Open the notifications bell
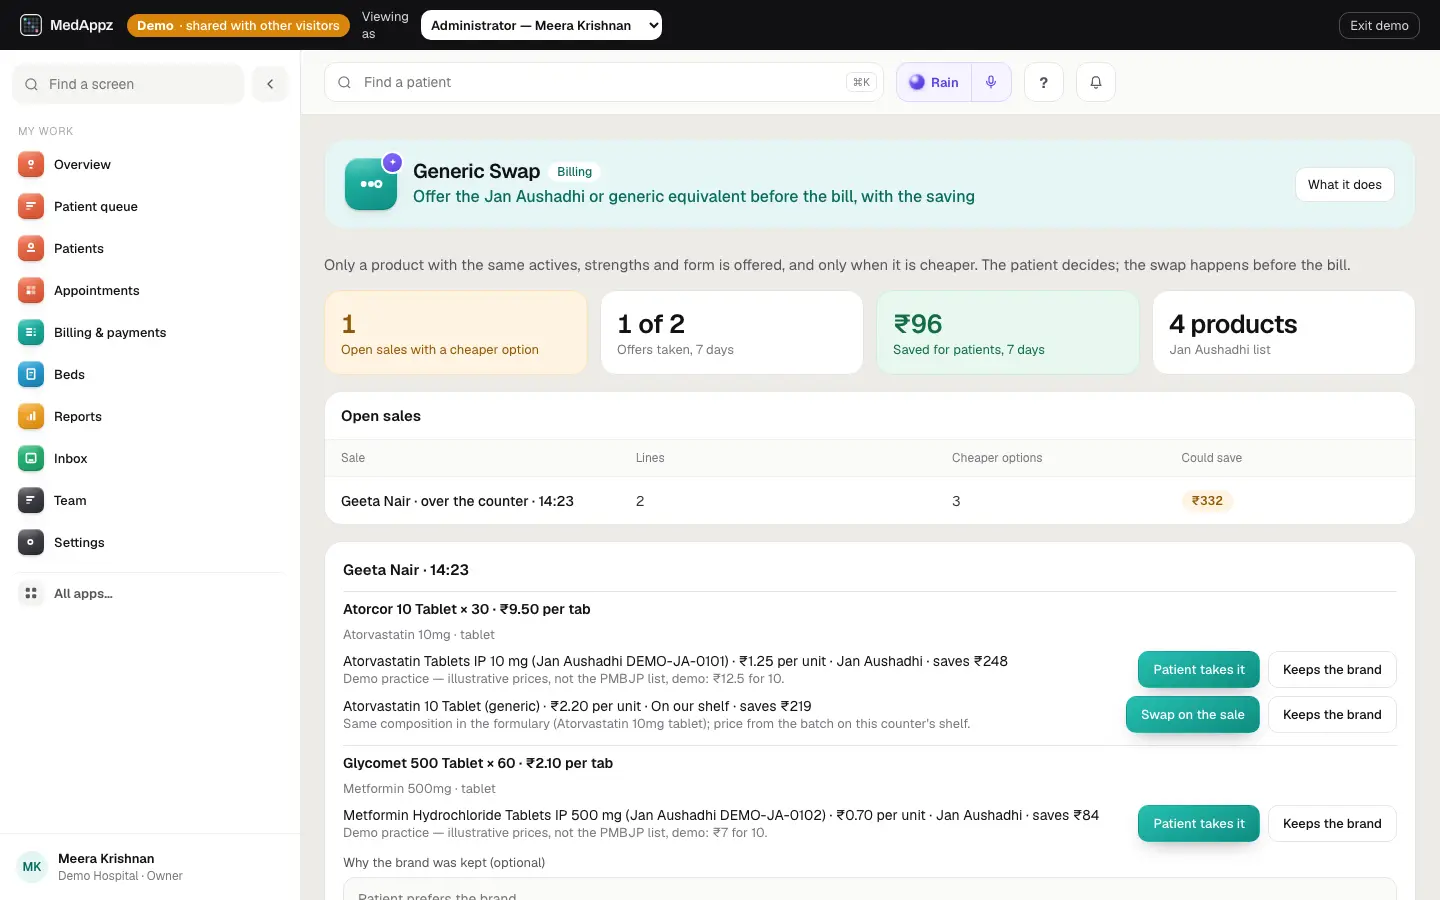This screenshot has width=1440, height=900. click(x=1096, y=82)
